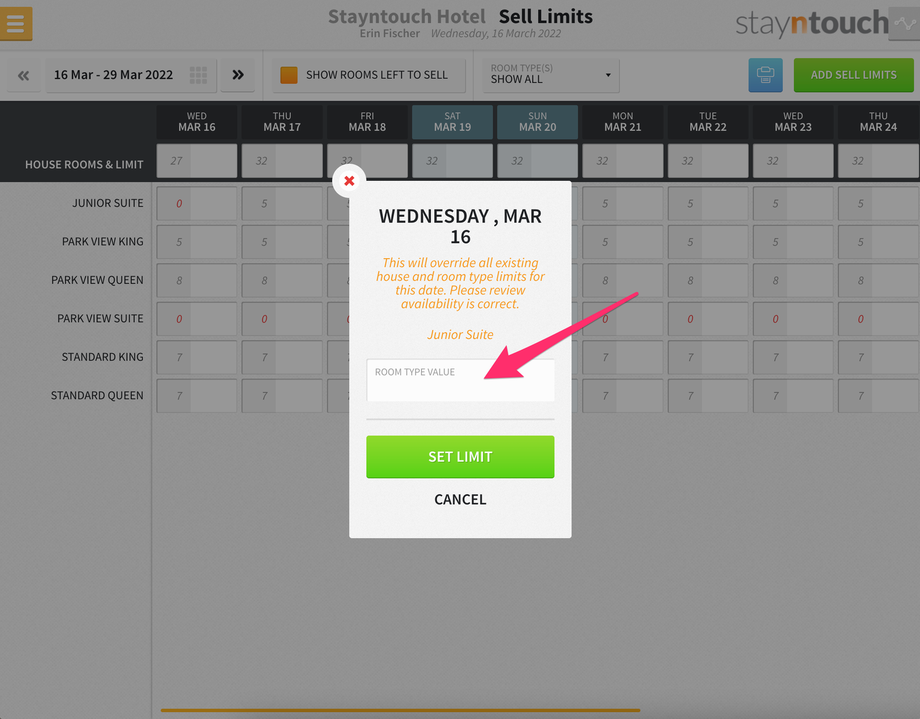The height and width of the screenshot is (719, 920).
Task: Click Park View Queen cell for Mar 17
Action: tap(282, 281)
